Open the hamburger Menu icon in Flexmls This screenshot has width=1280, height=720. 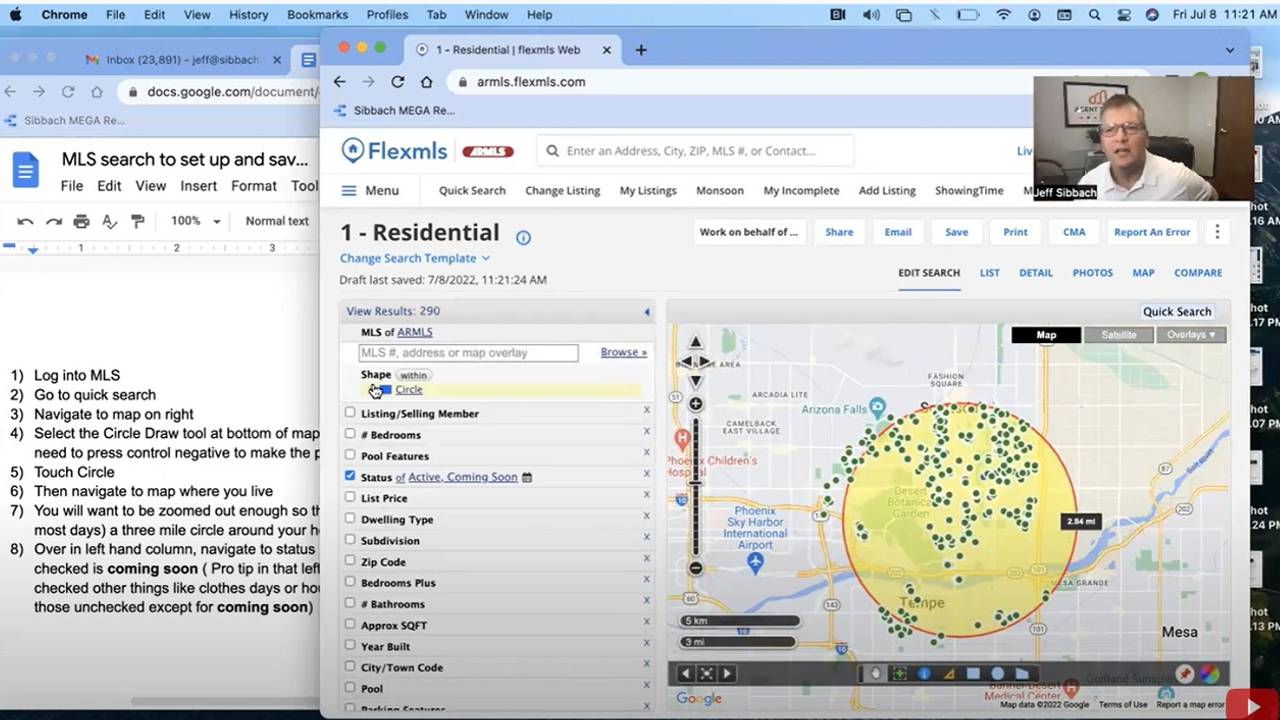pyautogui.click(x=348, y=190)
